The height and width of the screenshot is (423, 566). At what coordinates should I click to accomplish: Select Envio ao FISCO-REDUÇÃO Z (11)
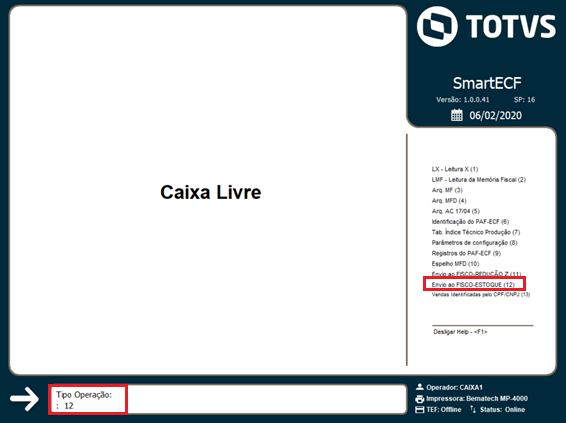click(x=476, y=274)
